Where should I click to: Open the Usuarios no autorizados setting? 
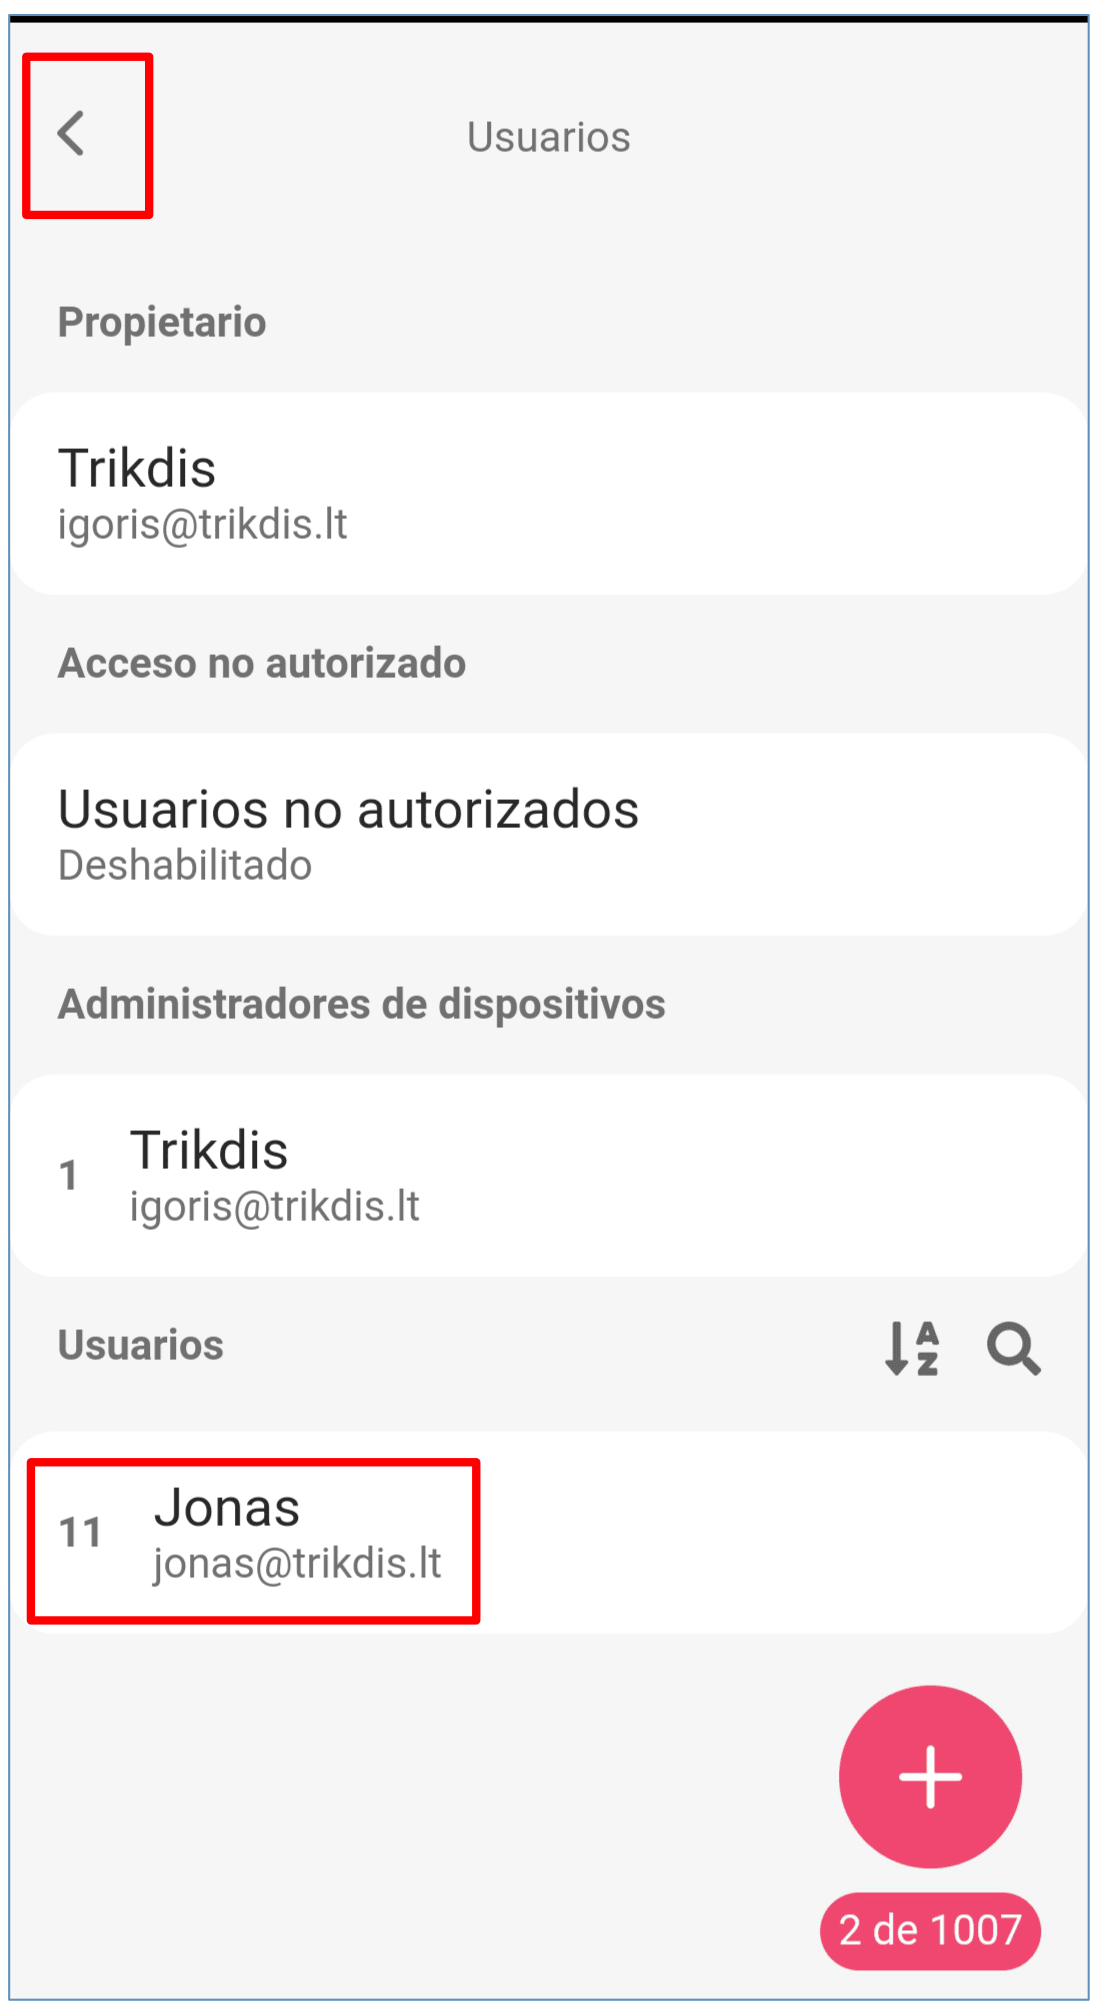[348, 810]
